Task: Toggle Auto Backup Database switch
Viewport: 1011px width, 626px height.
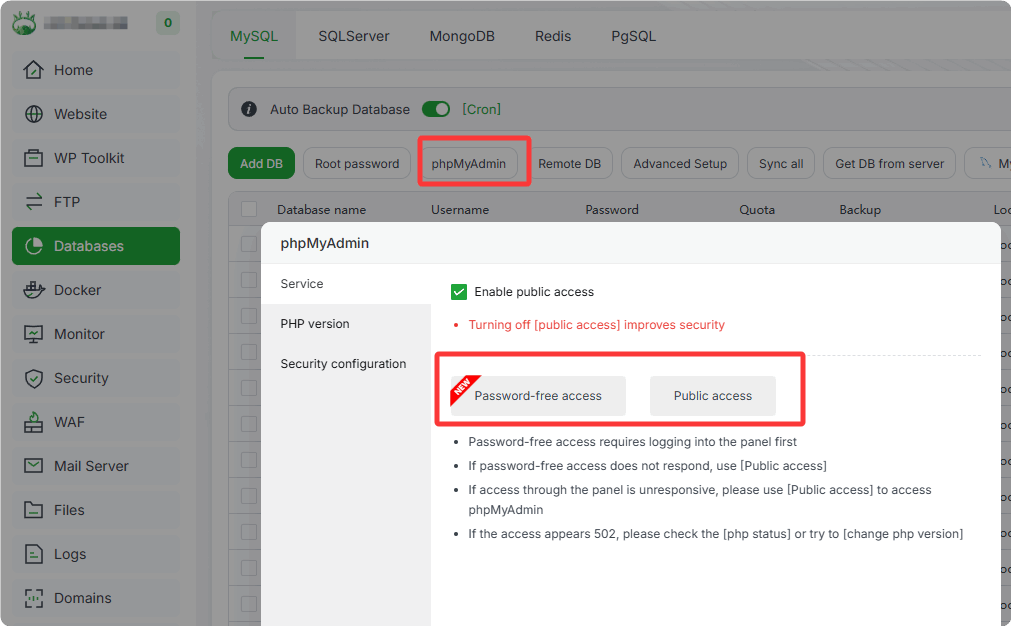Action: pyautogui.click(x=436, y=109)
